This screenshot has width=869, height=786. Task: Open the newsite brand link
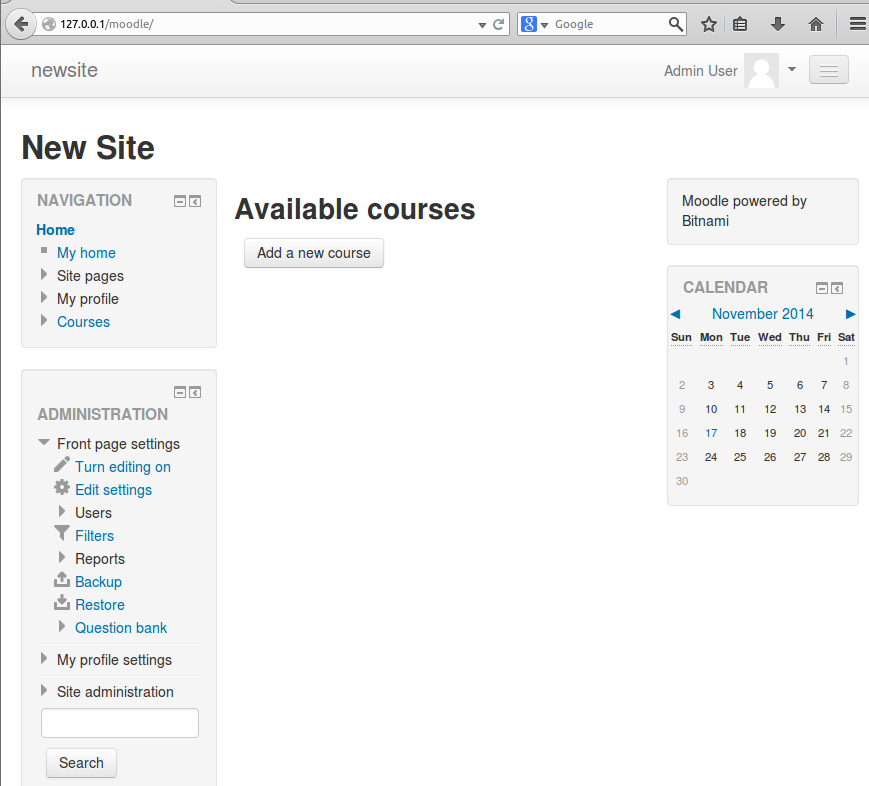pos(64,70)
